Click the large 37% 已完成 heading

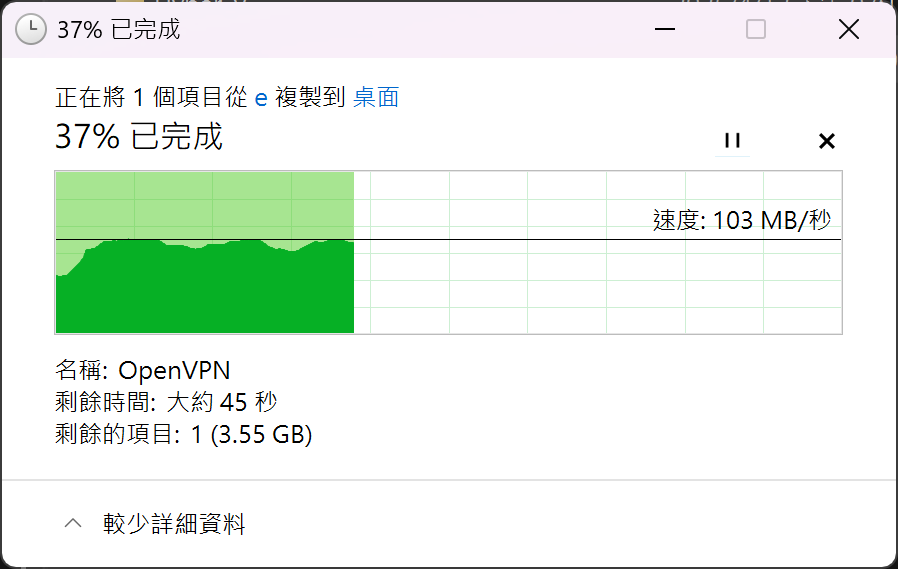(139, 137)
